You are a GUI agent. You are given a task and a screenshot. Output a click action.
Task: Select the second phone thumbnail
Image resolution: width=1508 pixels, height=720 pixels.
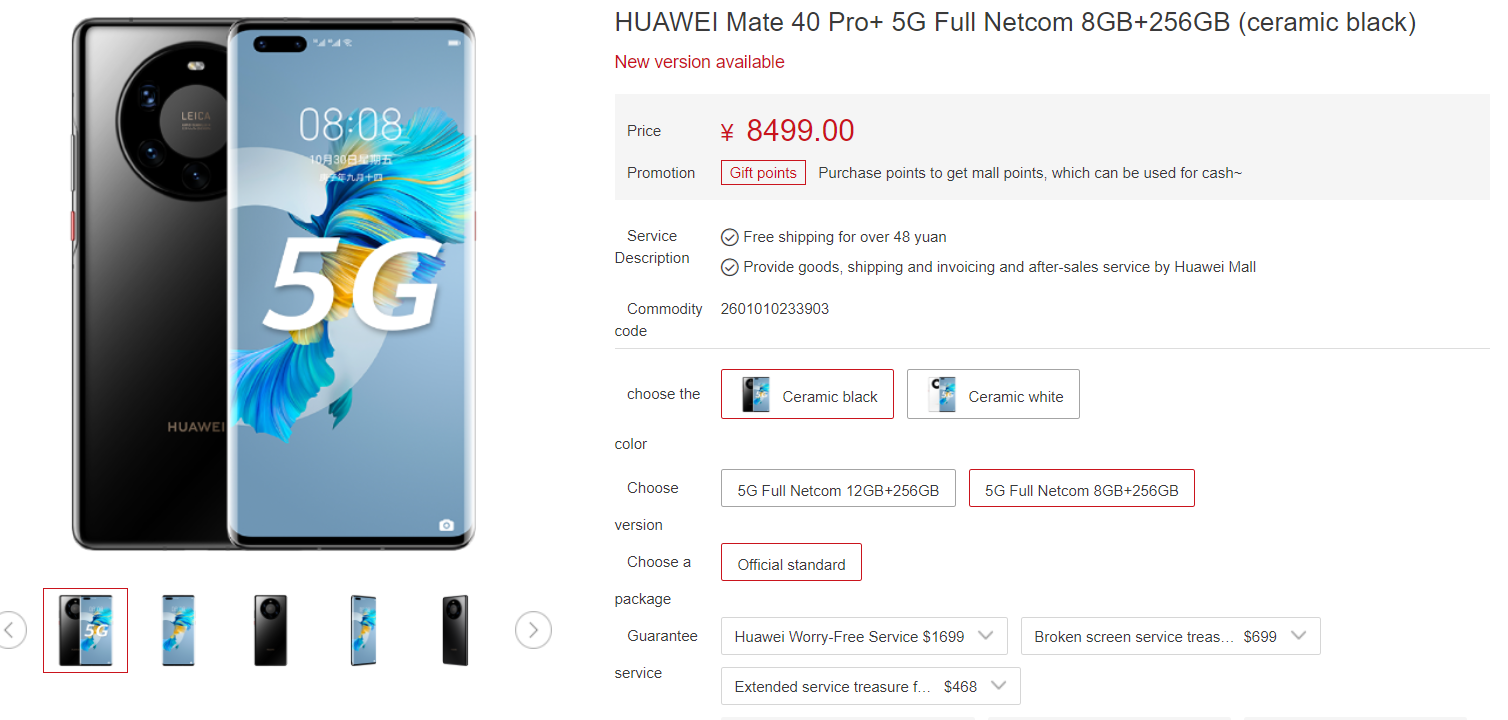pos(177,630)
